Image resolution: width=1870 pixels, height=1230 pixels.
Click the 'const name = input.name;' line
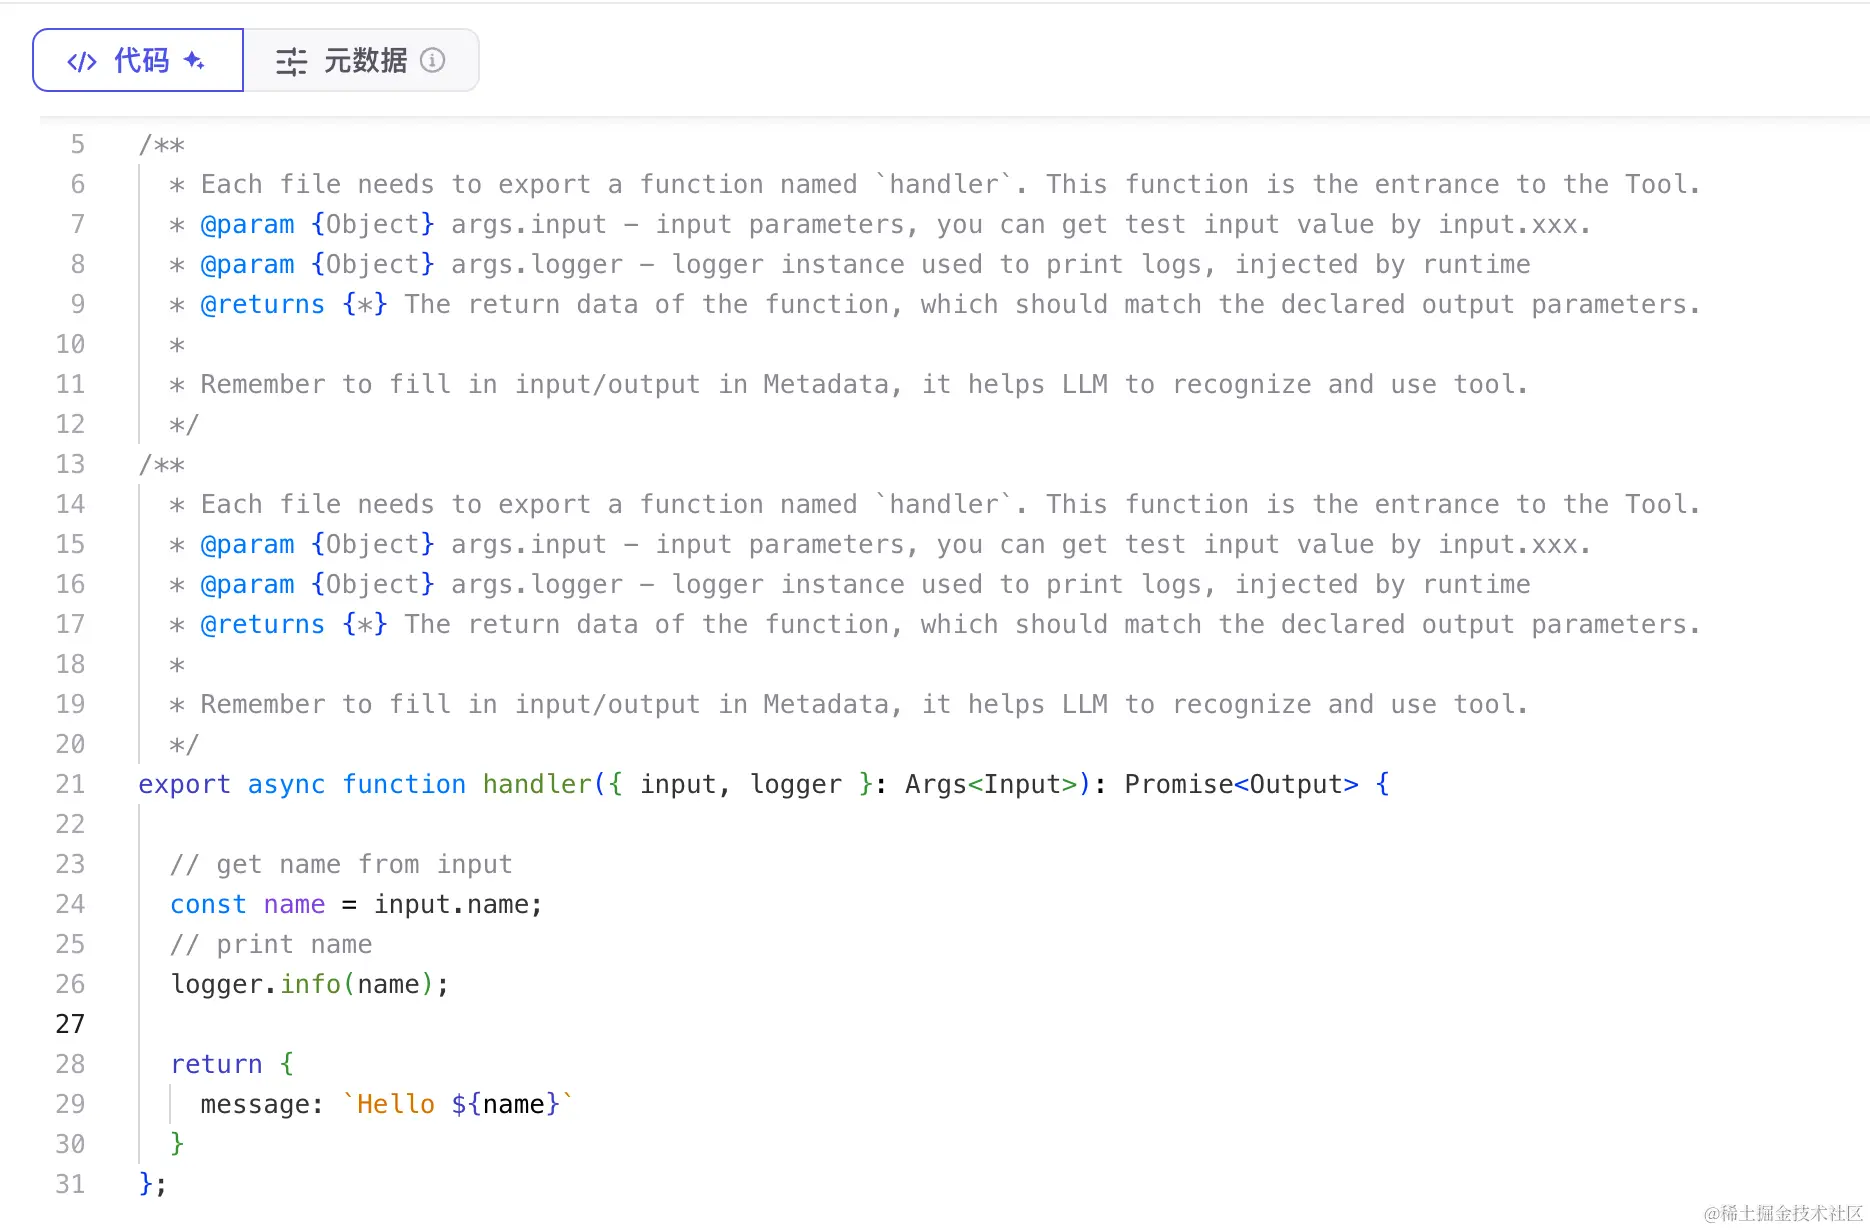(x=356, y=904)
